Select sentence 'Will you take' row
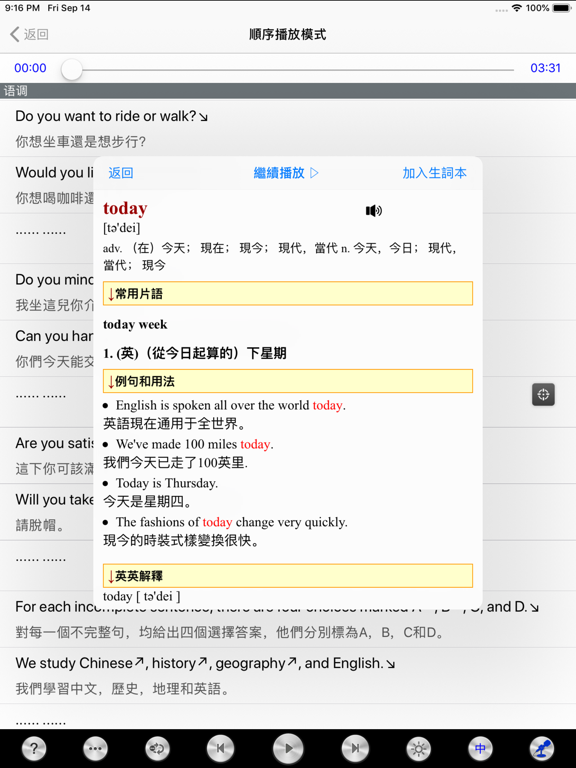The width and height of the screenshot is (576, 768). click(54, 500)
